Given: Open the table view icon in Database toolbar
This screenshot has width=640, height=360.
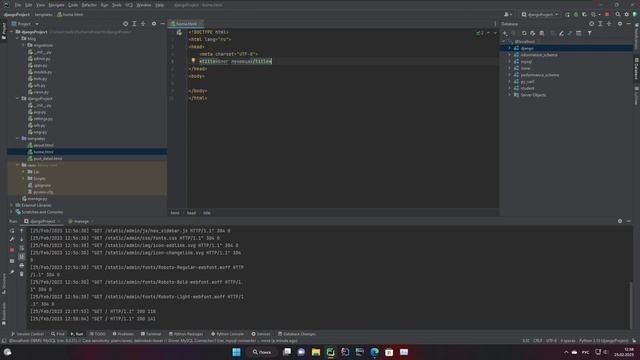Looking at the screenshot, I should point(579,33).
